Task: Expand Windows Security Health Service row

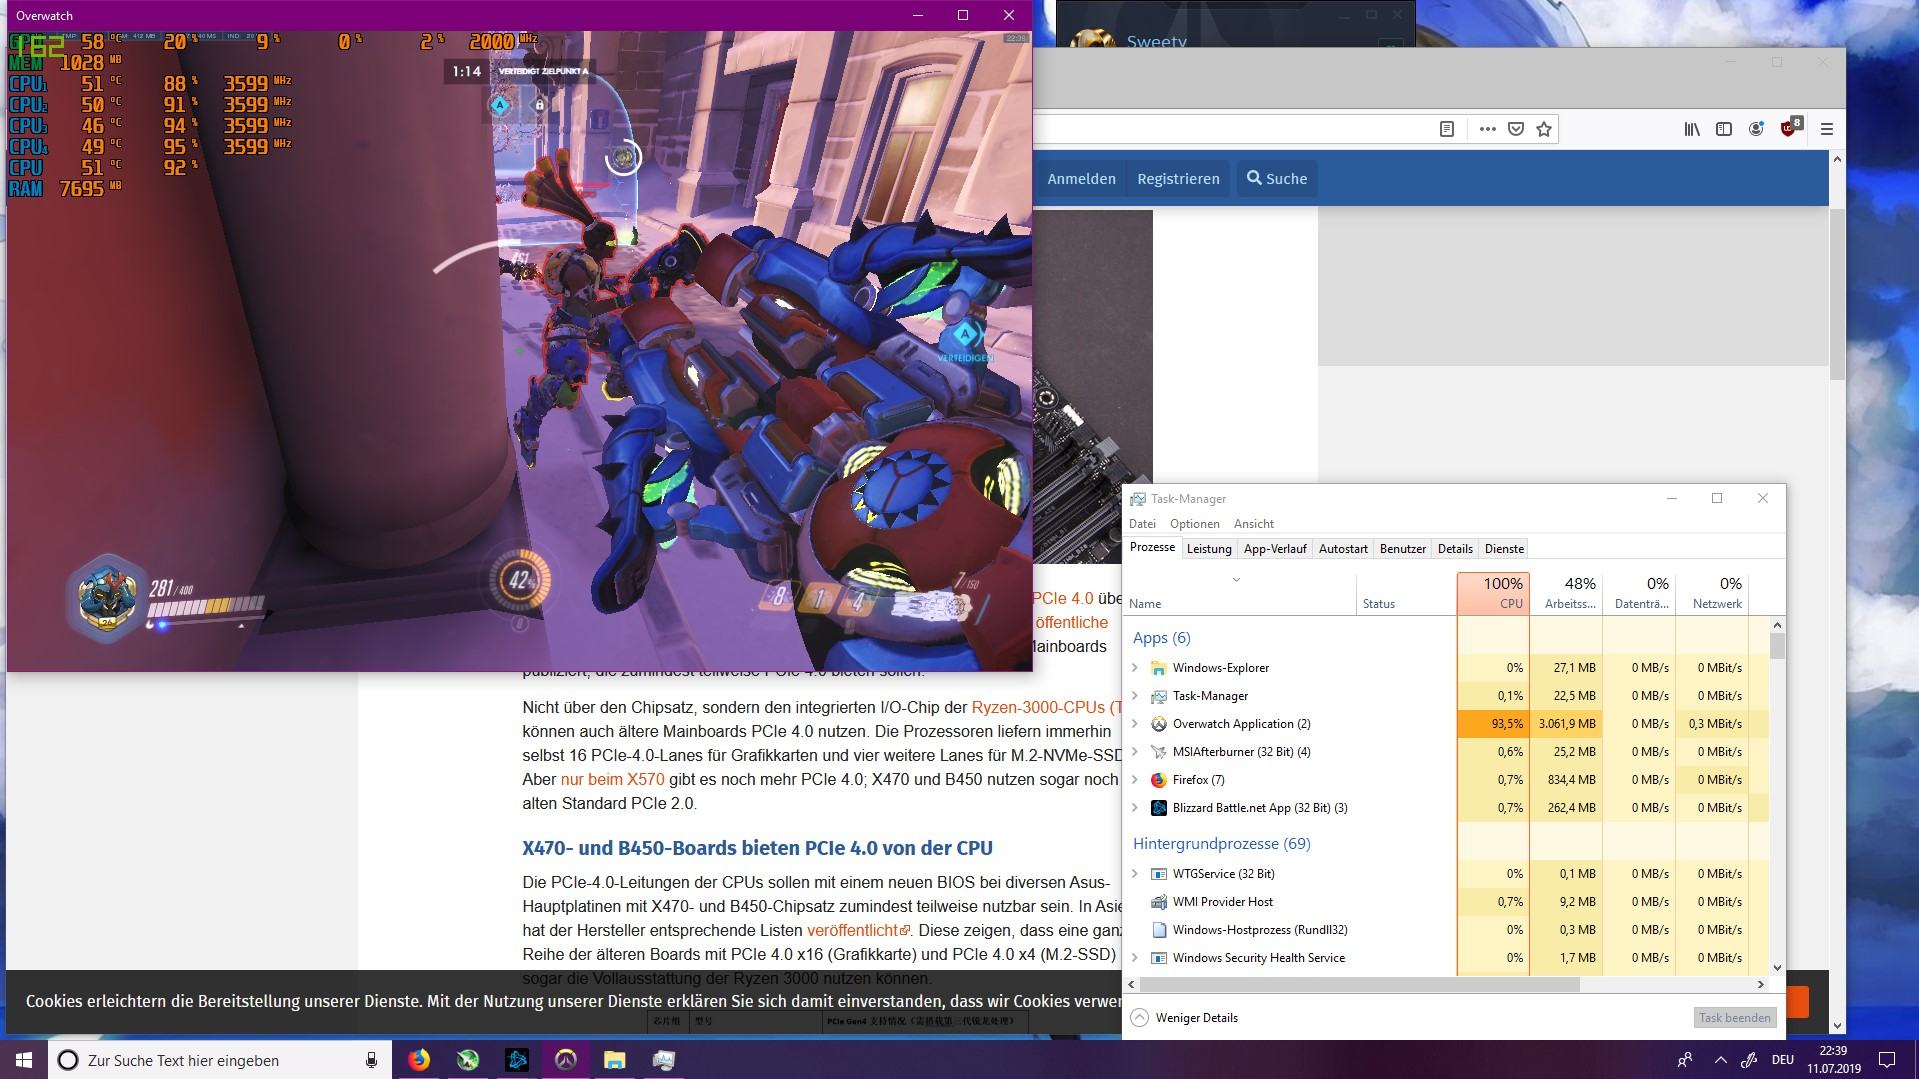Action: point(1135,958)
